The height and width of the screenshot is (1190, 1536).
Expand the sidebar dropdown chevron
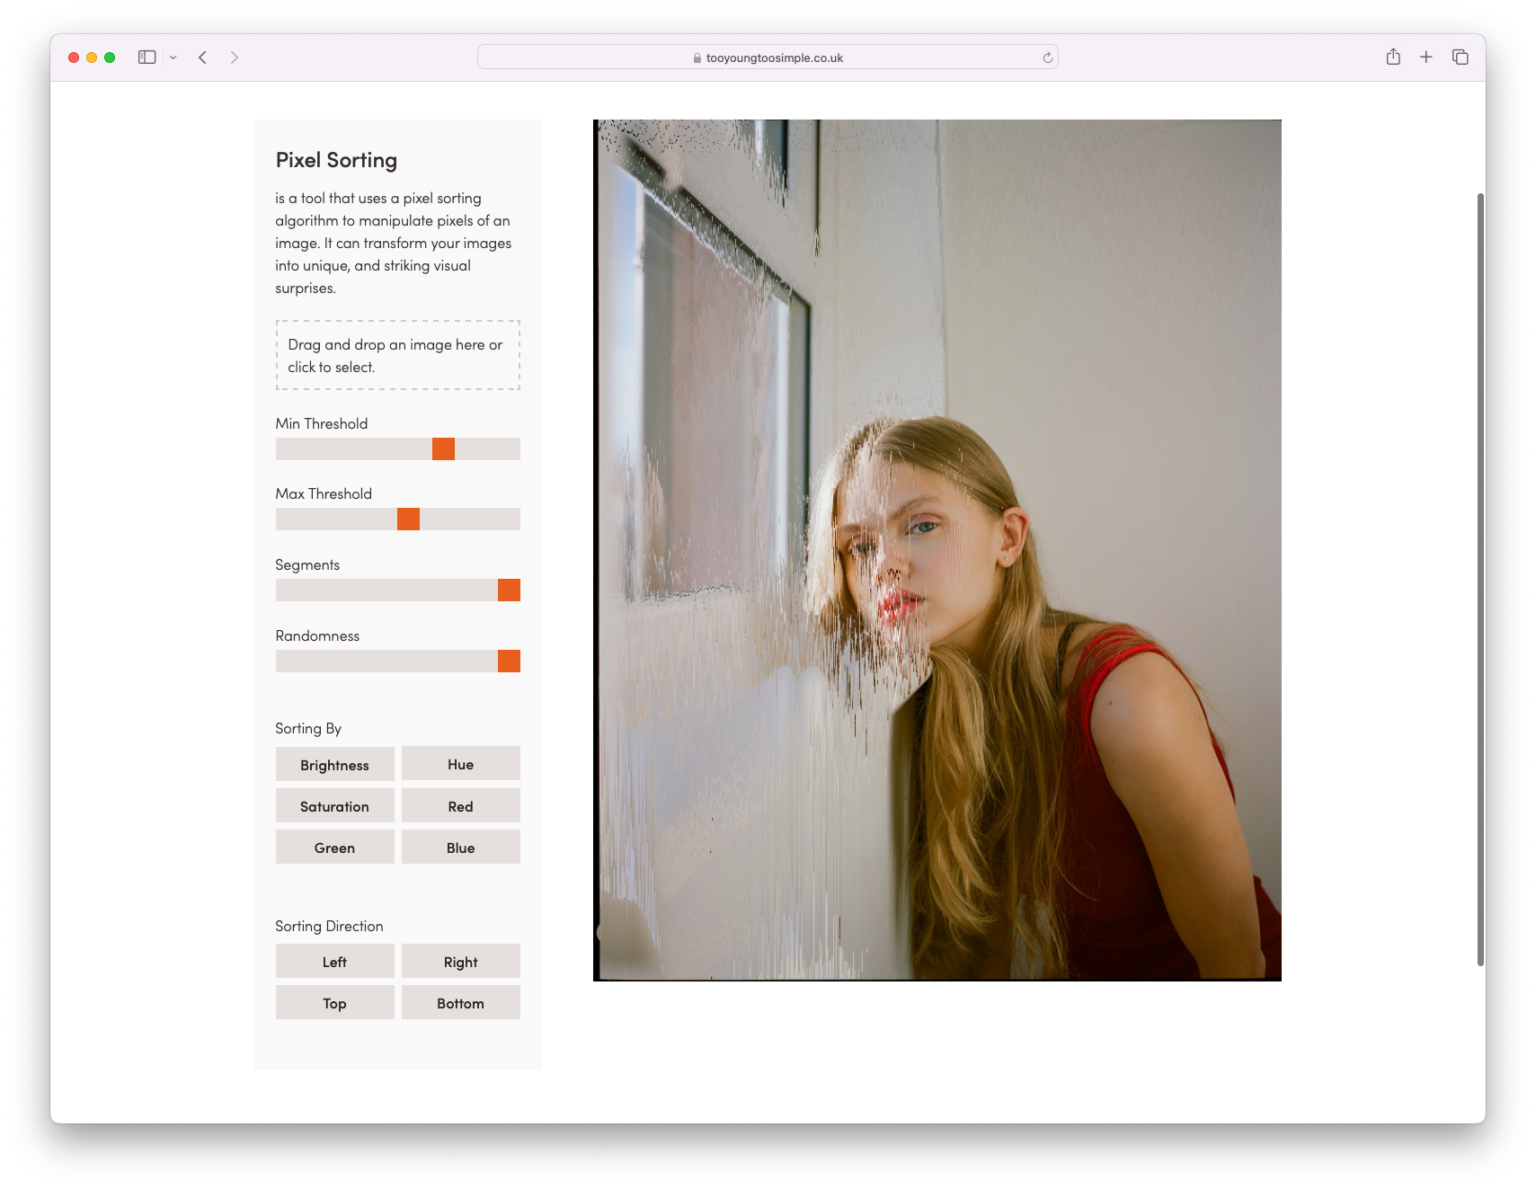click(173, 58)
